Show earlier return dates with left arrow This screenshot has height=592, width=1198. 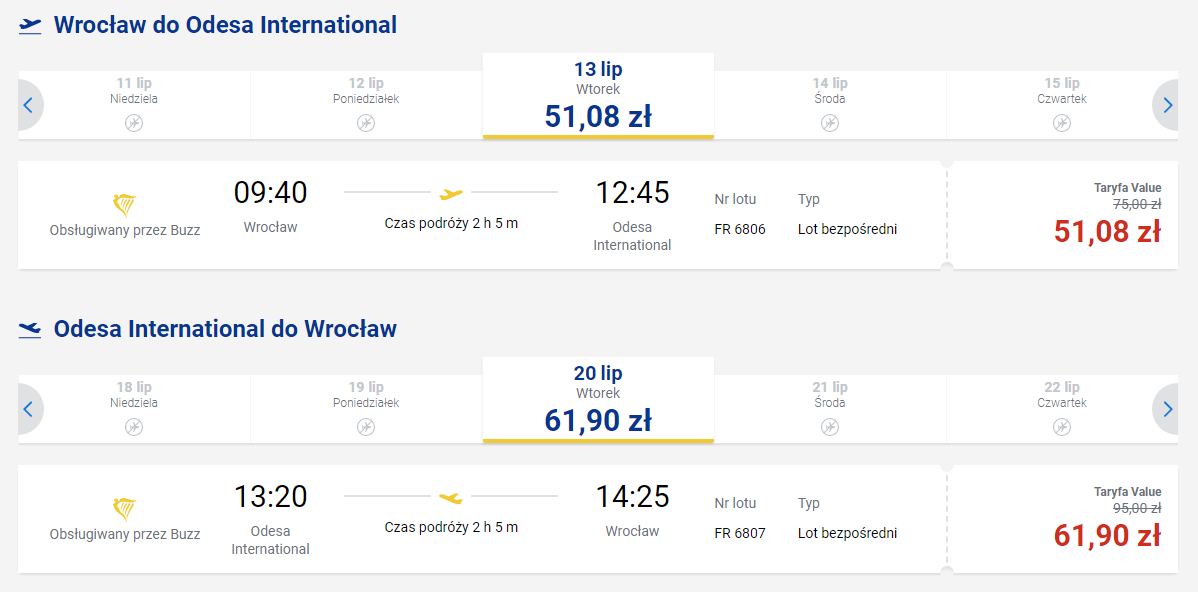[29, 409]
